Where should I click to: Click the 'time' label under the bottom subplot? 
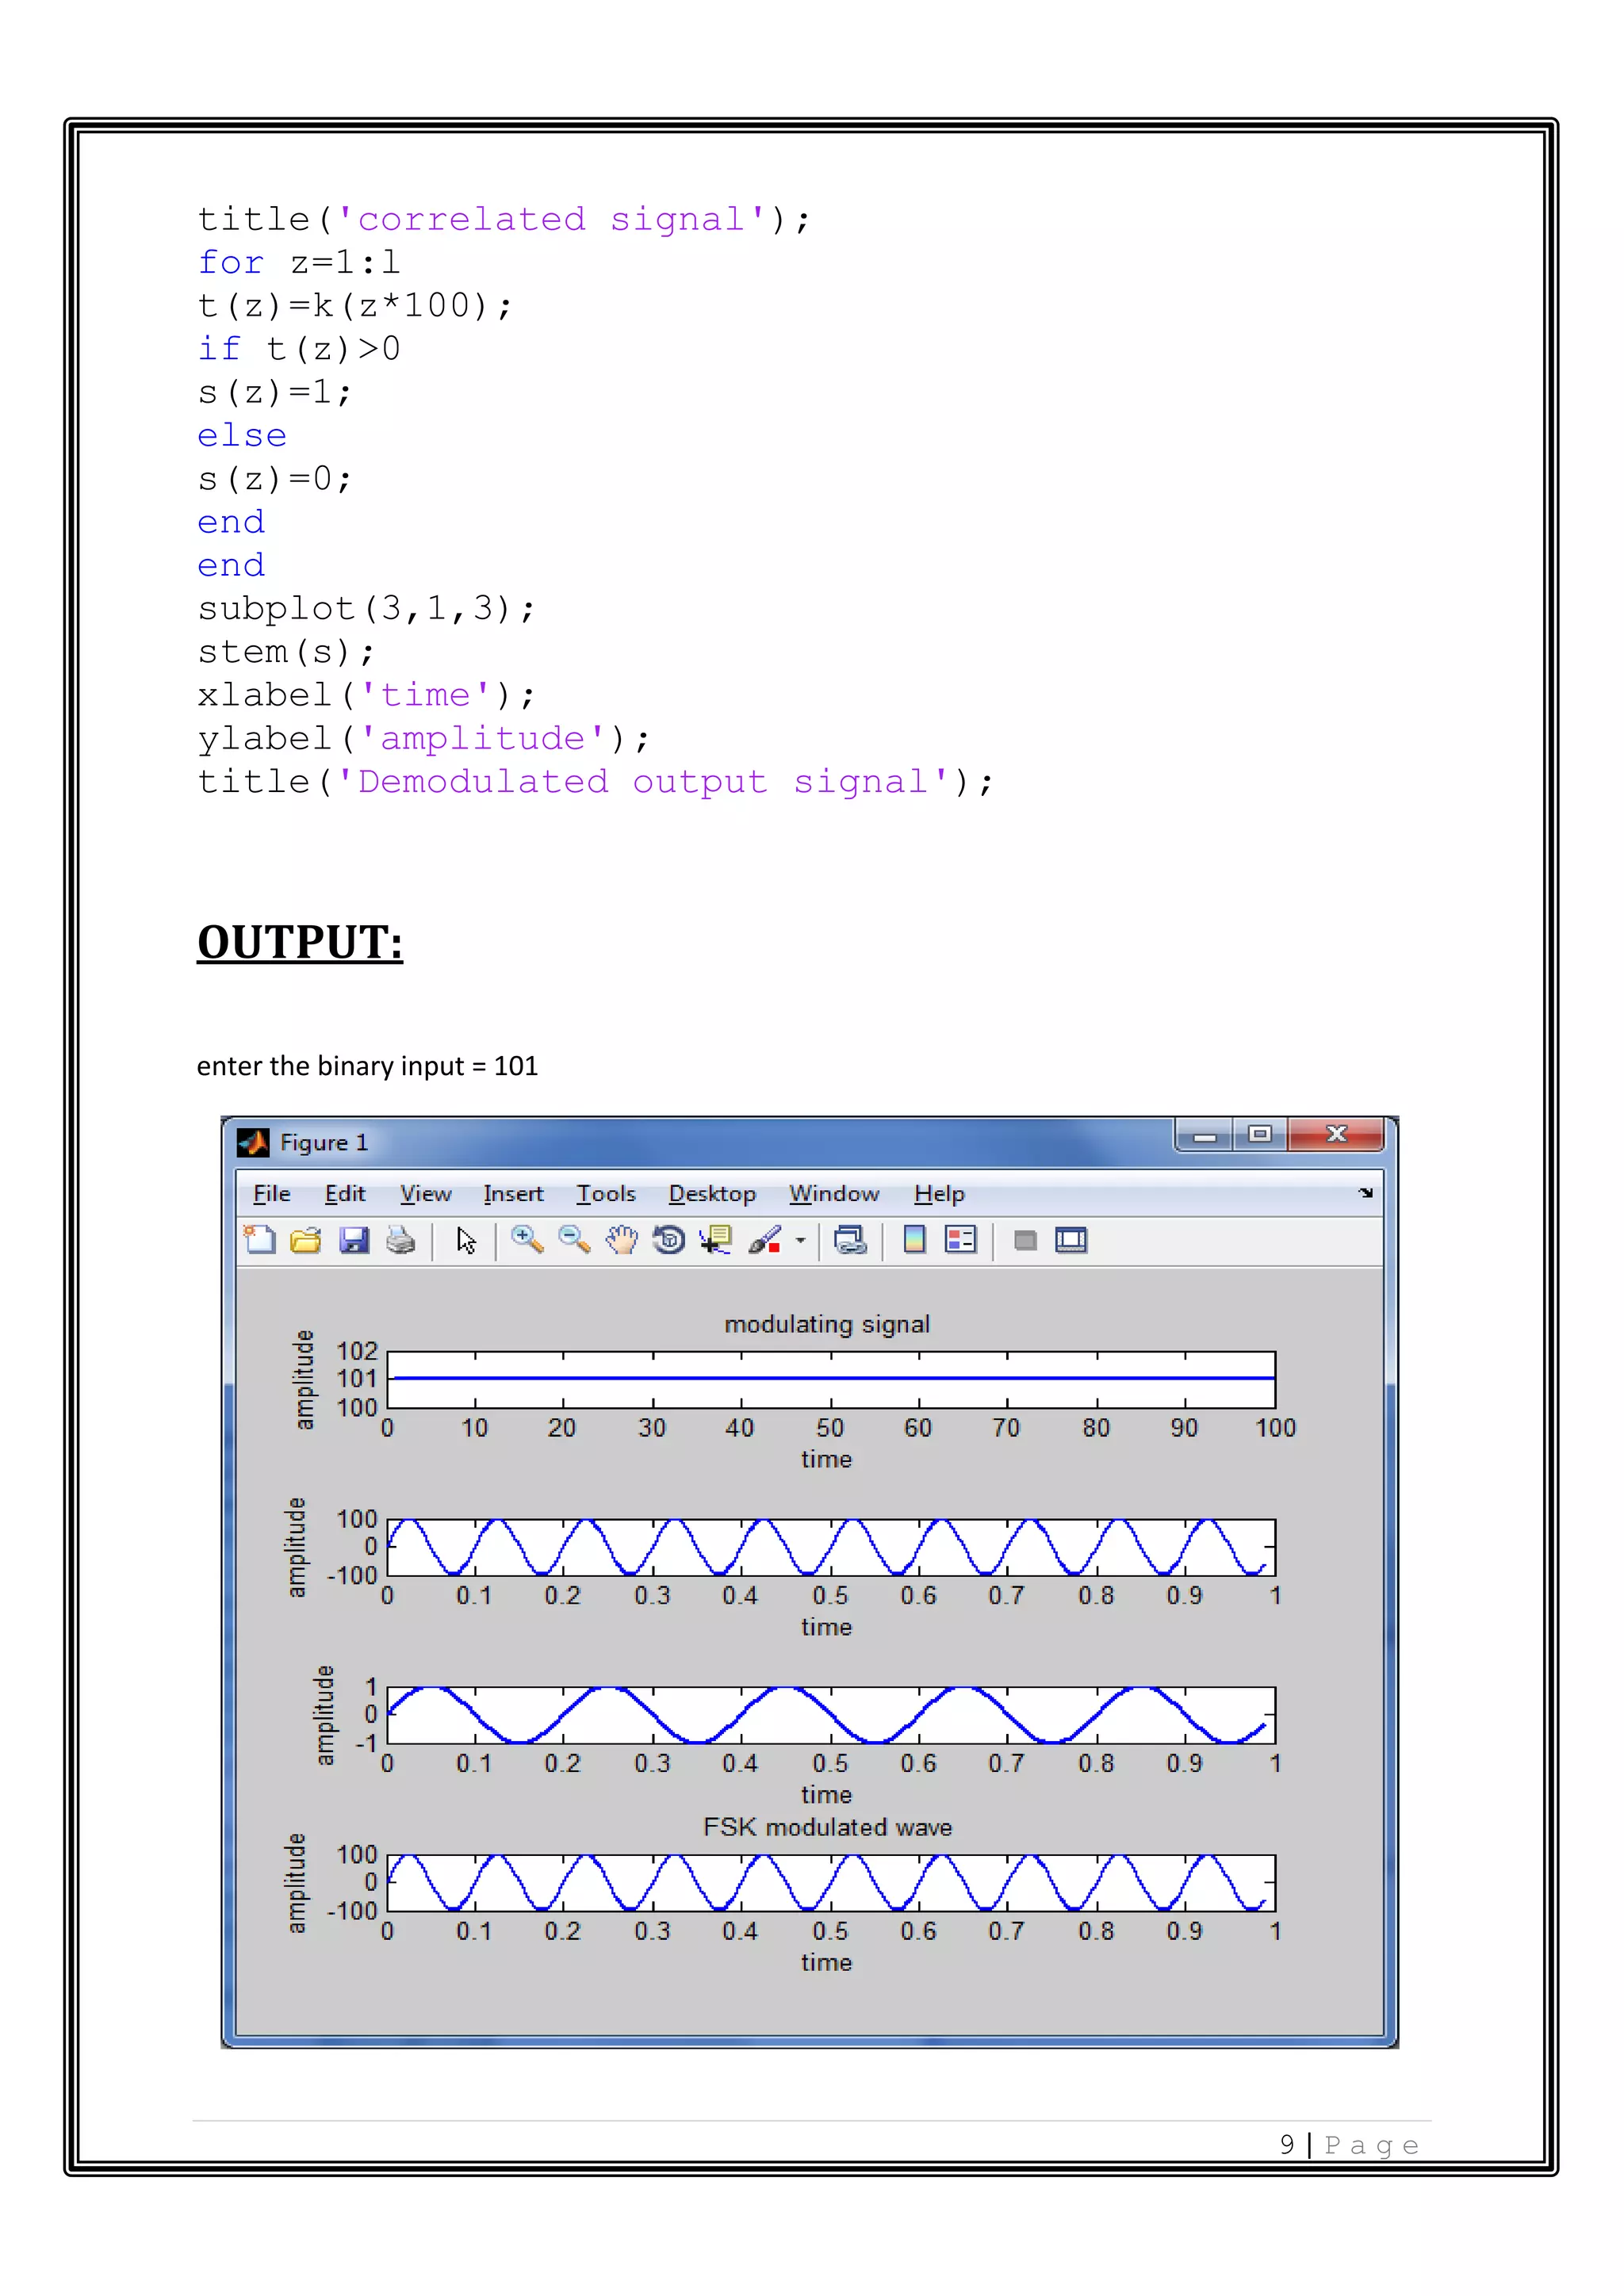pyautogui.click(x=826, y=1962)
